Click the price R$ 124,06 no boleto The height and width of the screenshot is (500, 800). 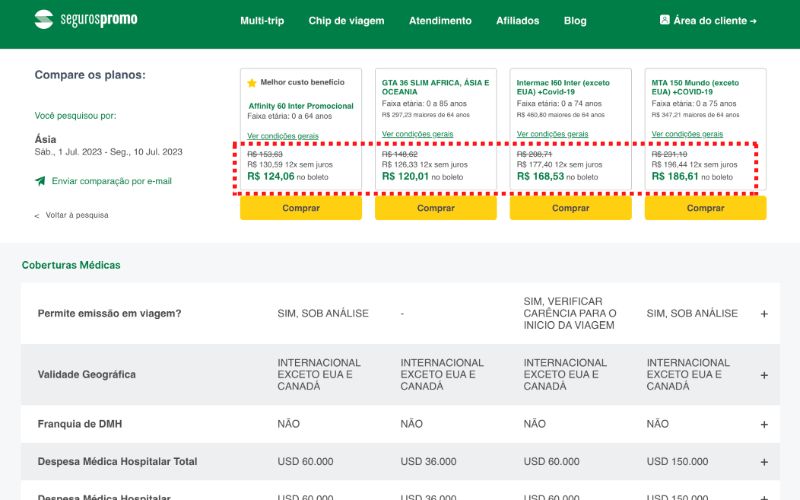tap(288, 177)
